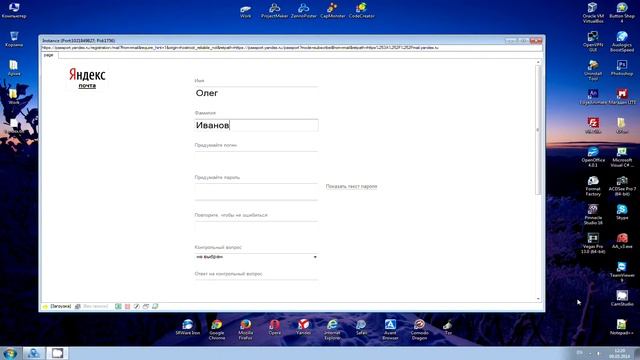Open the Windows Start menu
640x360 pixels.
10,353
